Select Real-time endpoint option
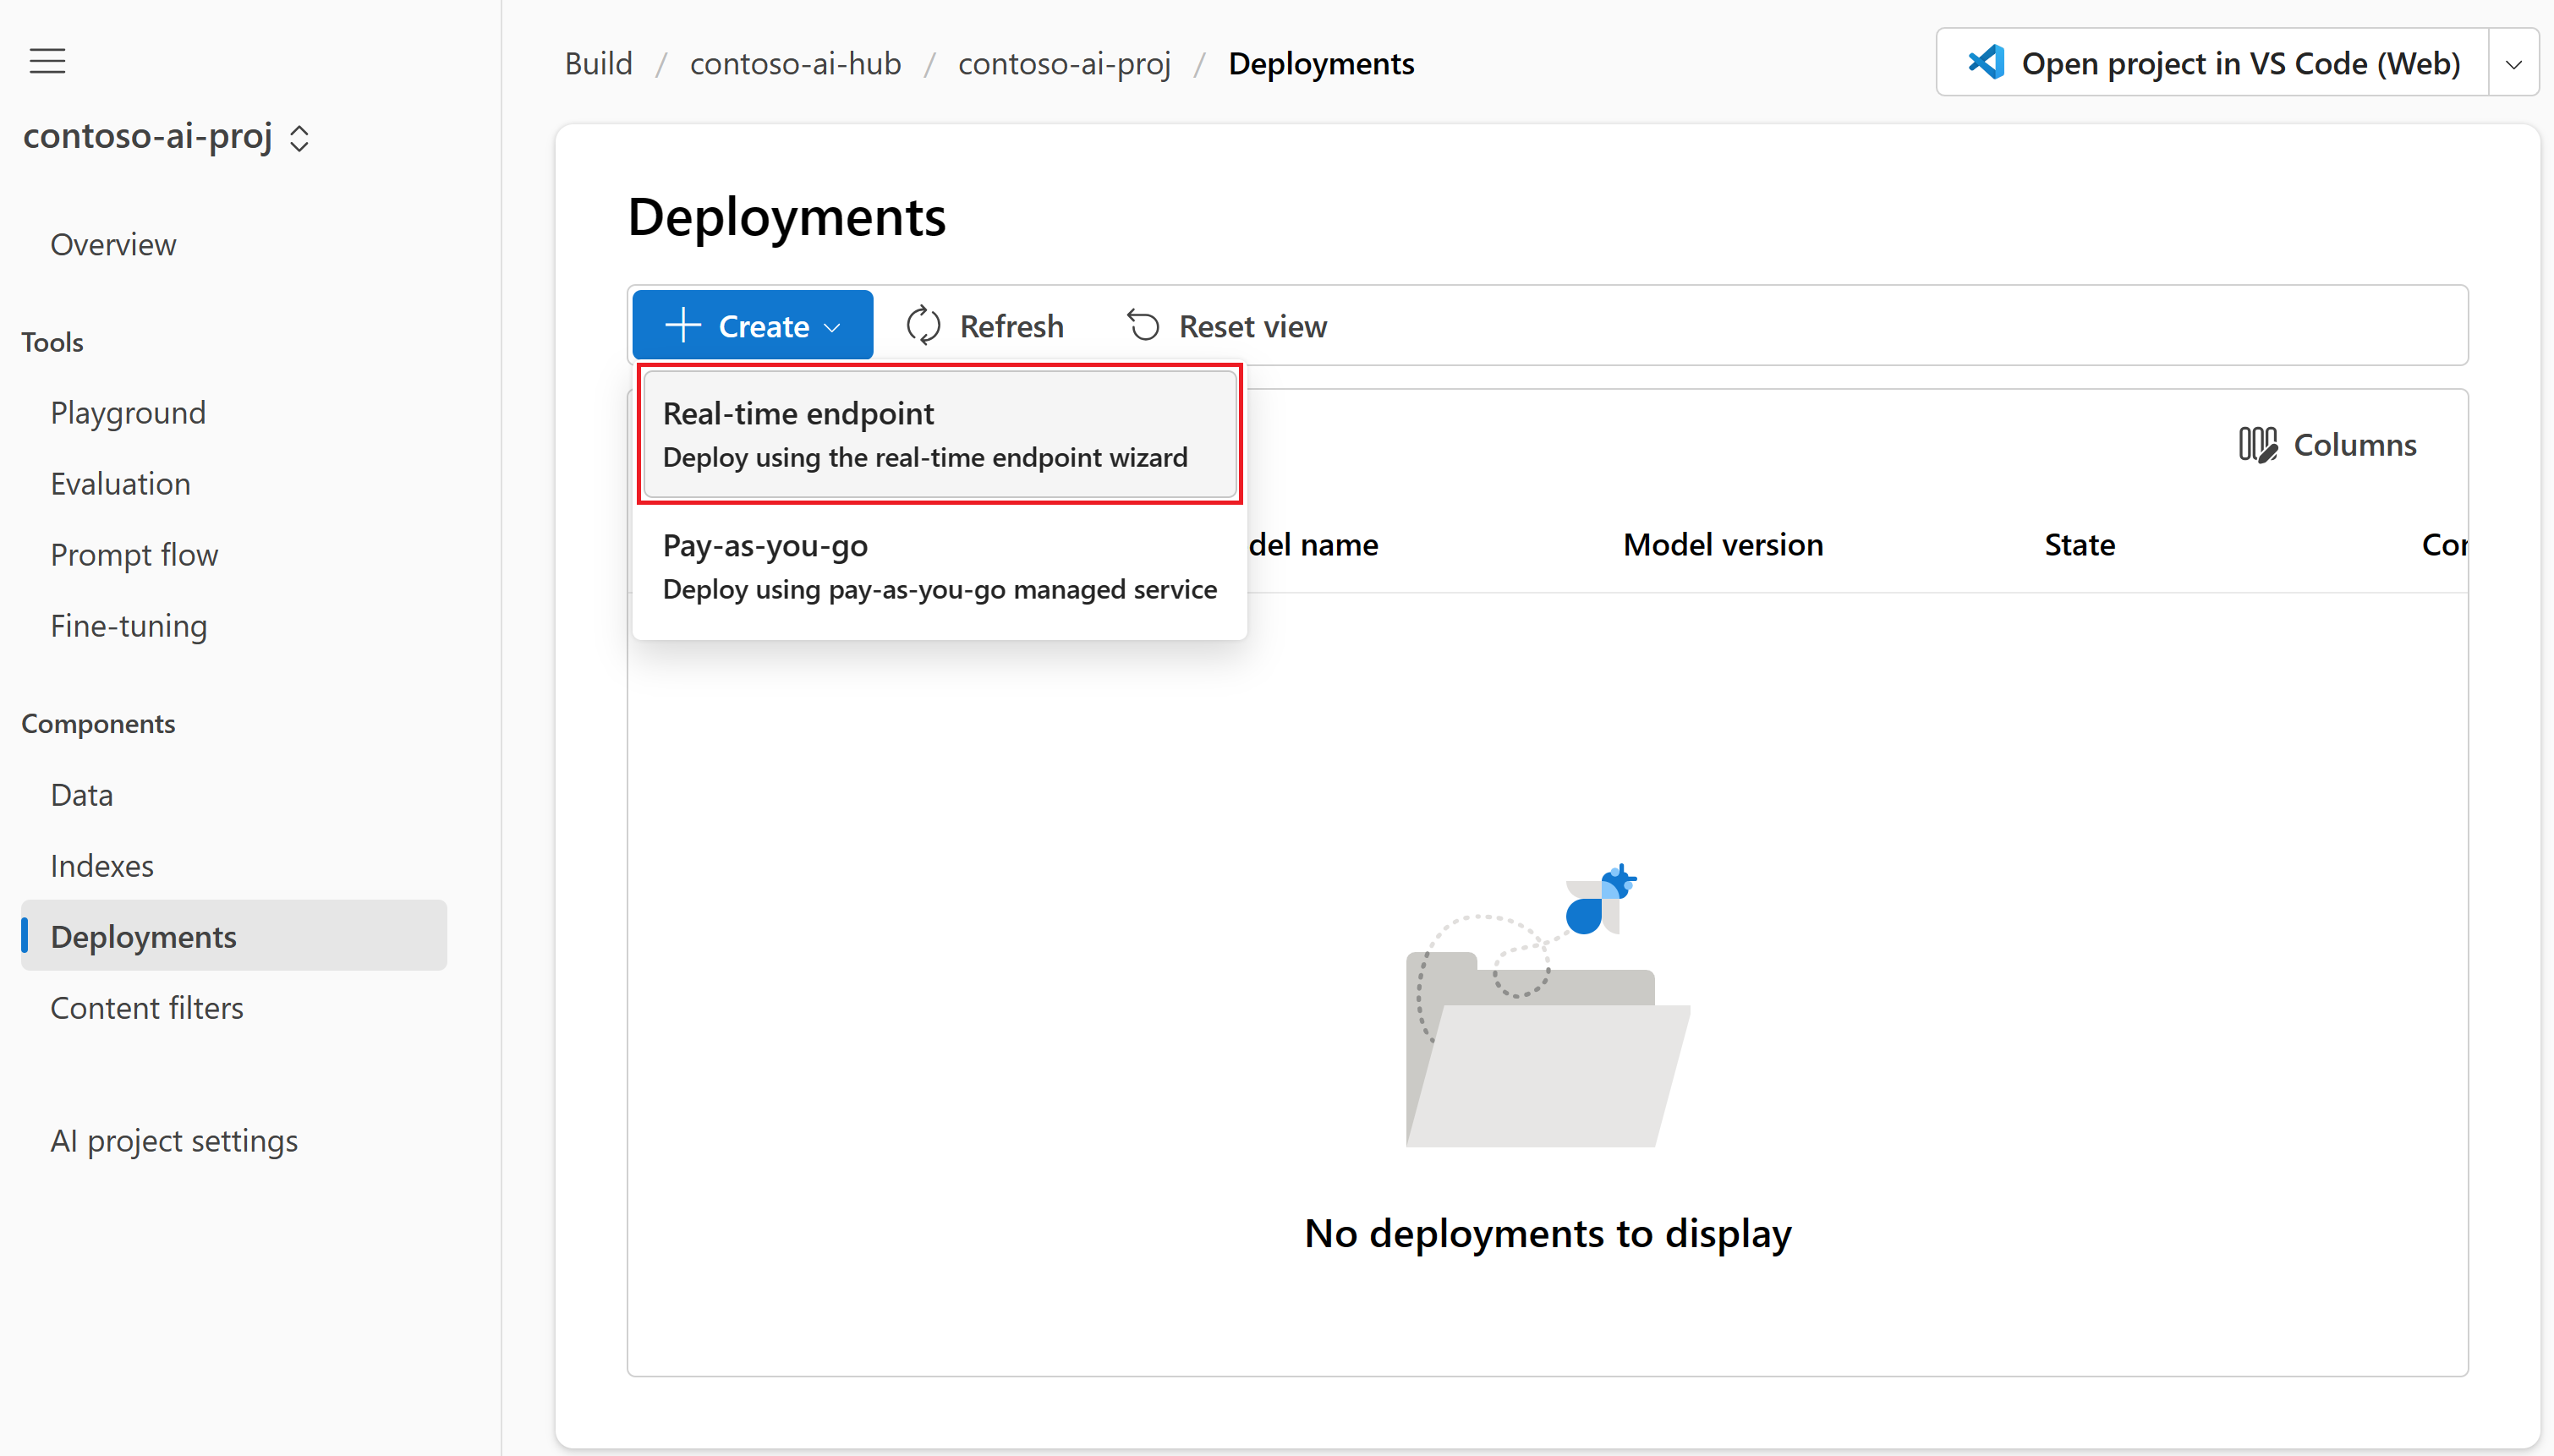 click(940, 434)
